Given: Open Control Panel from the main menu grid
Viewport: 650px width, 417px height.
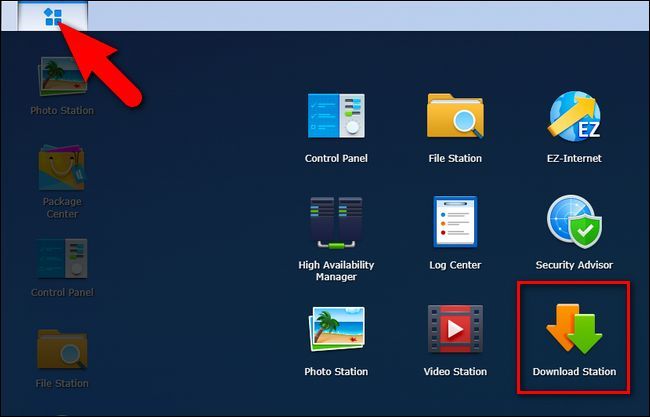Looking at the screenshot, I should (x=336, y=117).
